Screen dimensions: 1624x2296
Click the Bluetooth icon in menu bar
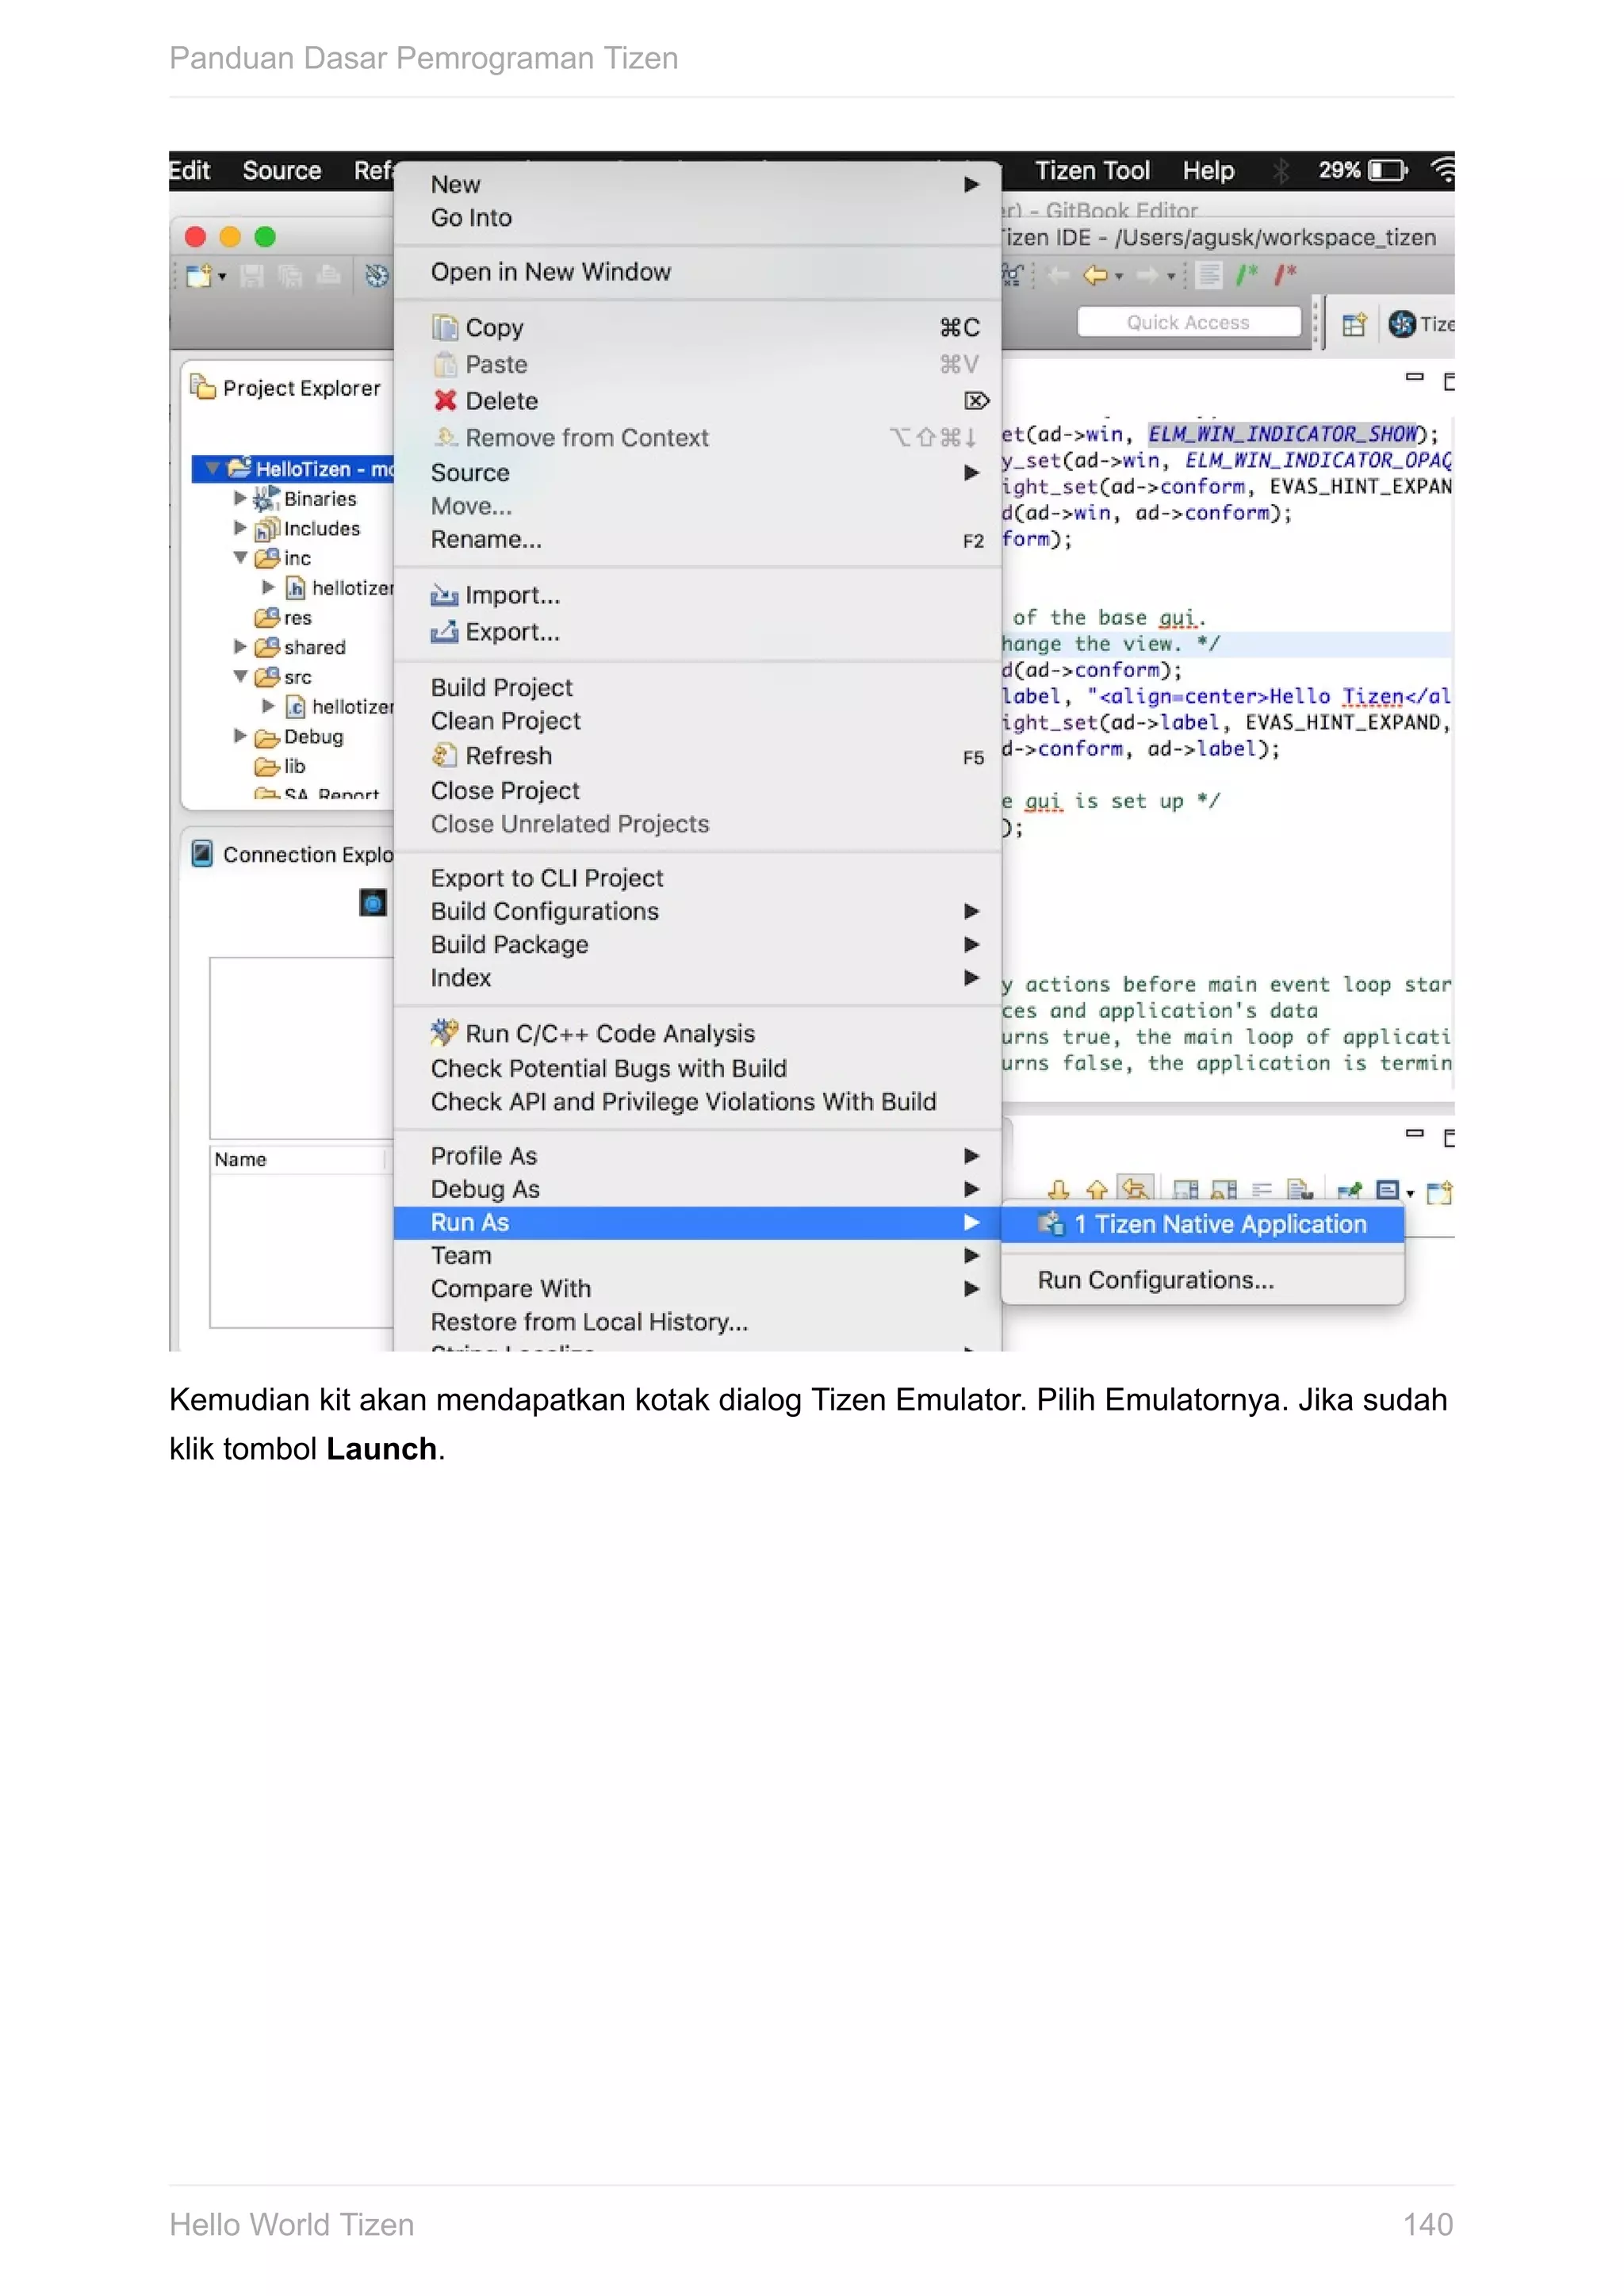point(1281,171)
